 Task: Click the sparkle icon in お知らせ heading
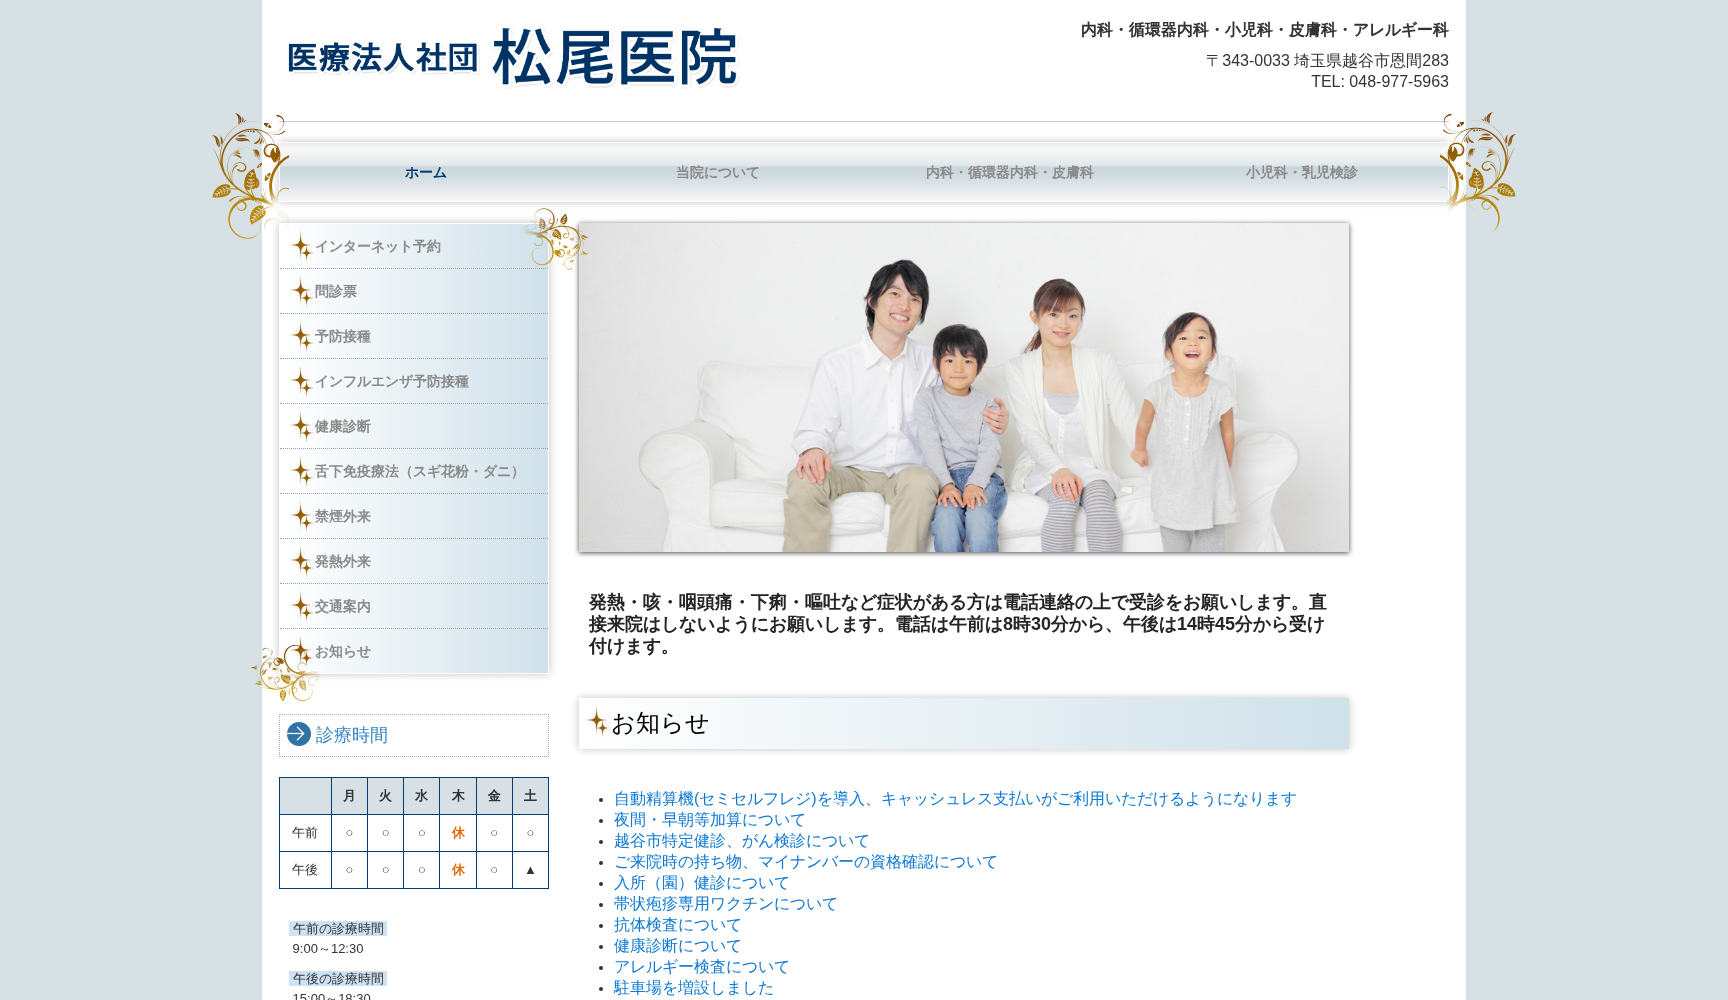(597, 722)
